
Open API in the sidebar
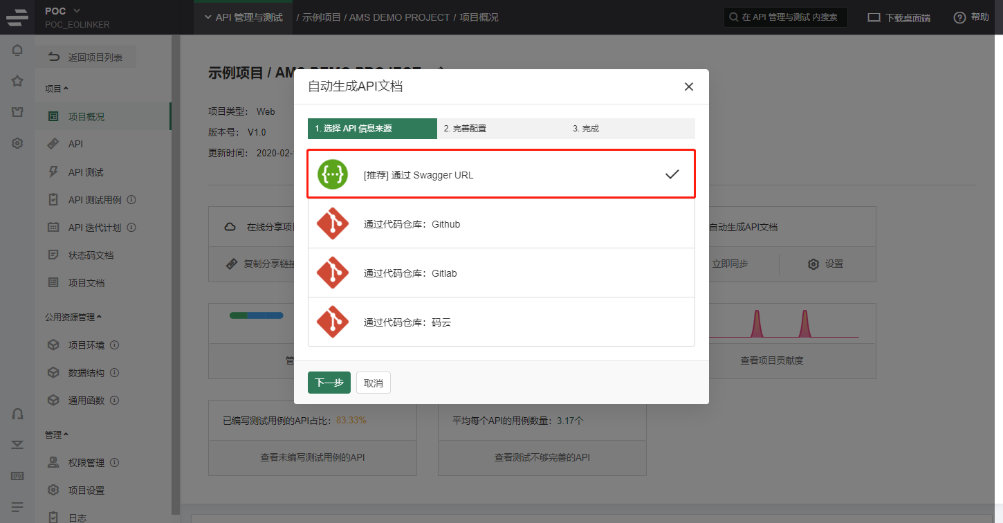tap(103, 144)
